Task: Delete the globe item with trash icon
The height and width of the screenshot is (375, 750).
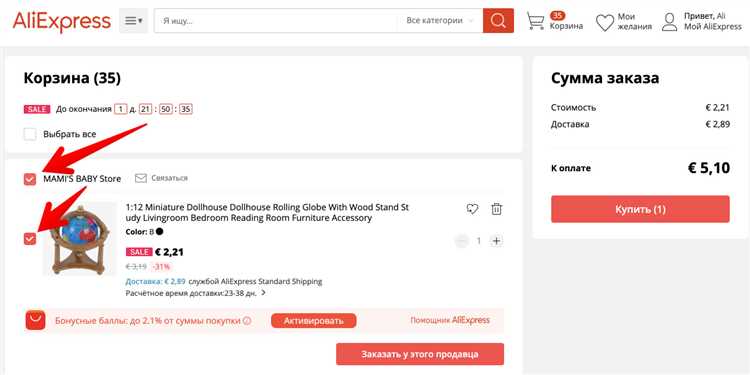Action: tap(496, 209)
